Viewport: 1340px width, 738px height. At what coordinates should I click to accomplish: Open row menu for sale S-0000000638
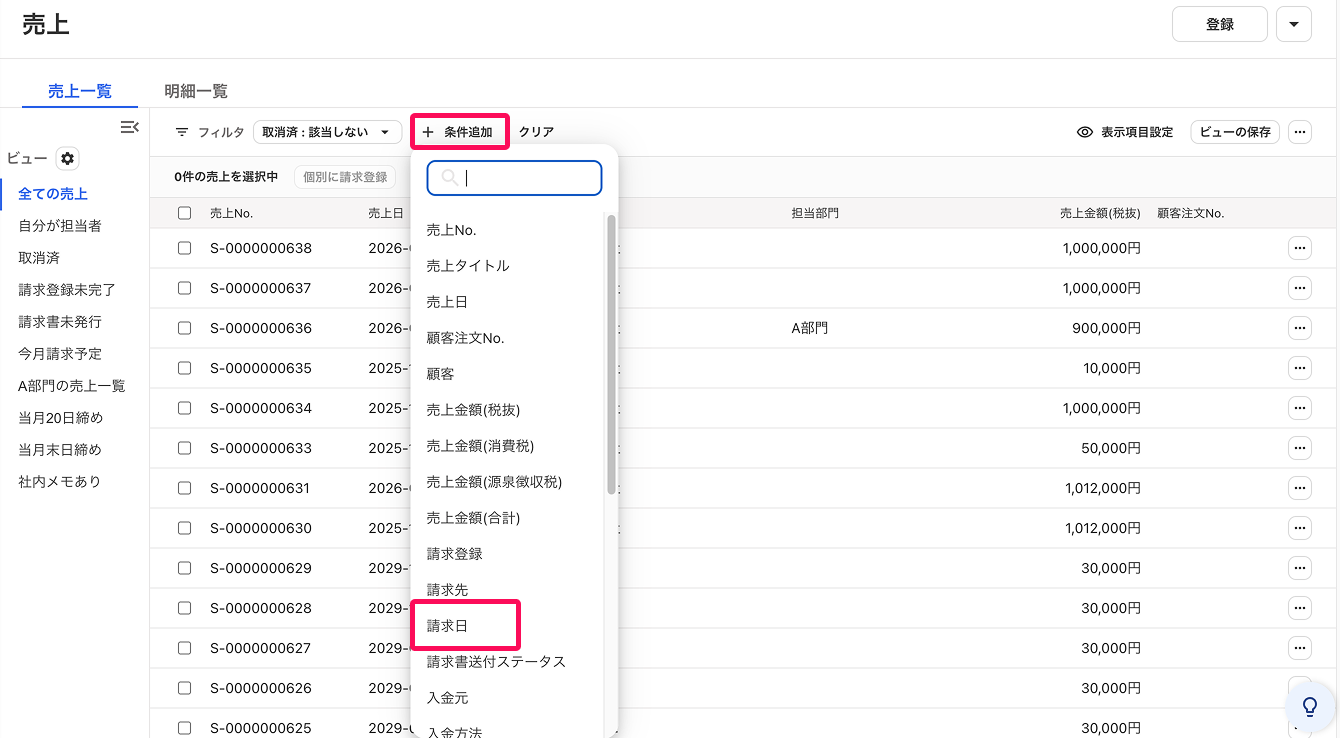click(1299, 248)
